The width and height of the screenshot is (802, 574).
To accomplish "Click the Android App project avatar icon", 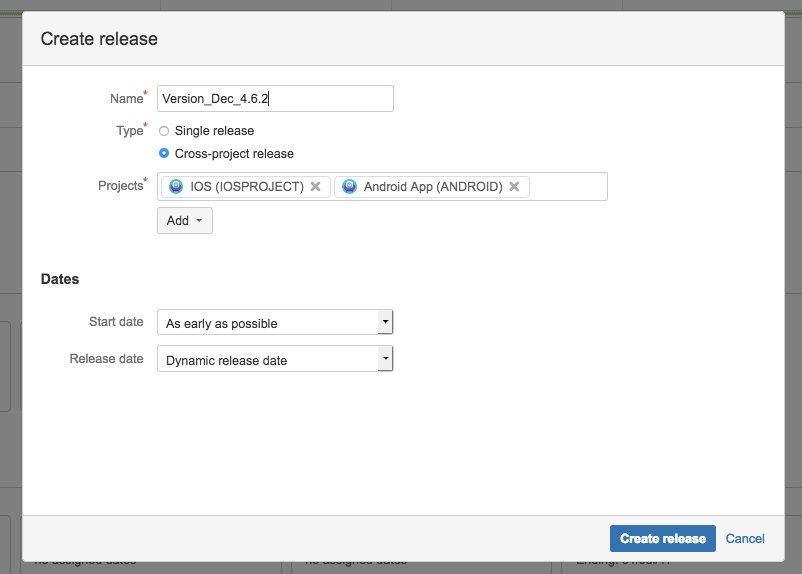I will tap(349, 186).
